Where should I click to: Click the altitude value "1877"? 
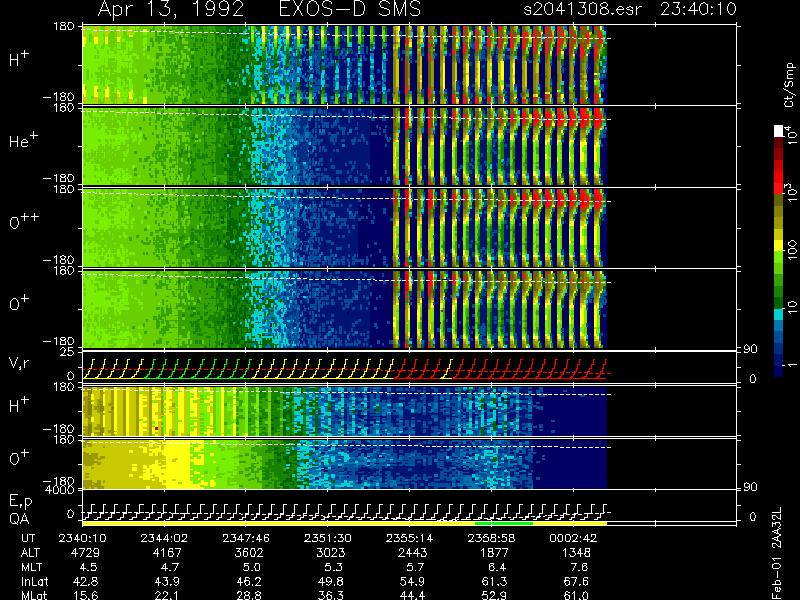494,553
